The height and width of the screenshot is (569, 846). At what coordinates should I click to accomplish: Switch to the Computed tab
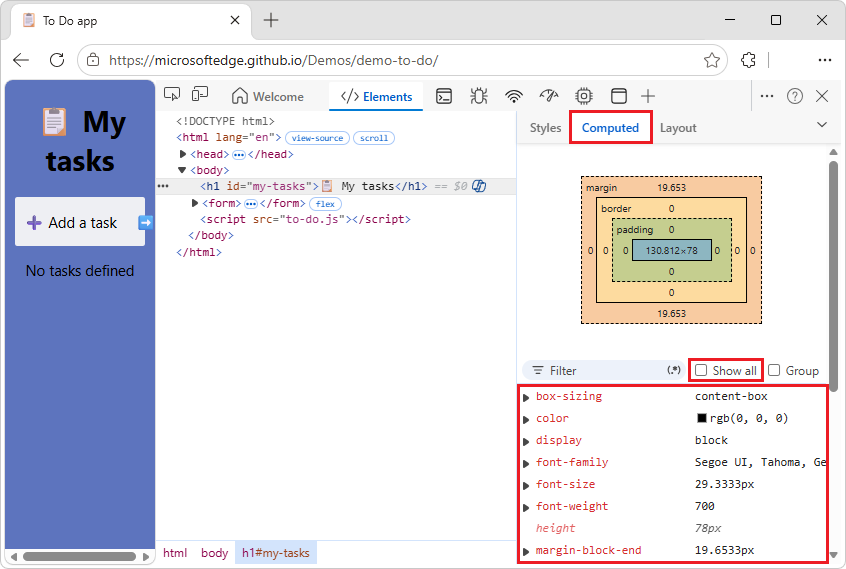[610, 128]
